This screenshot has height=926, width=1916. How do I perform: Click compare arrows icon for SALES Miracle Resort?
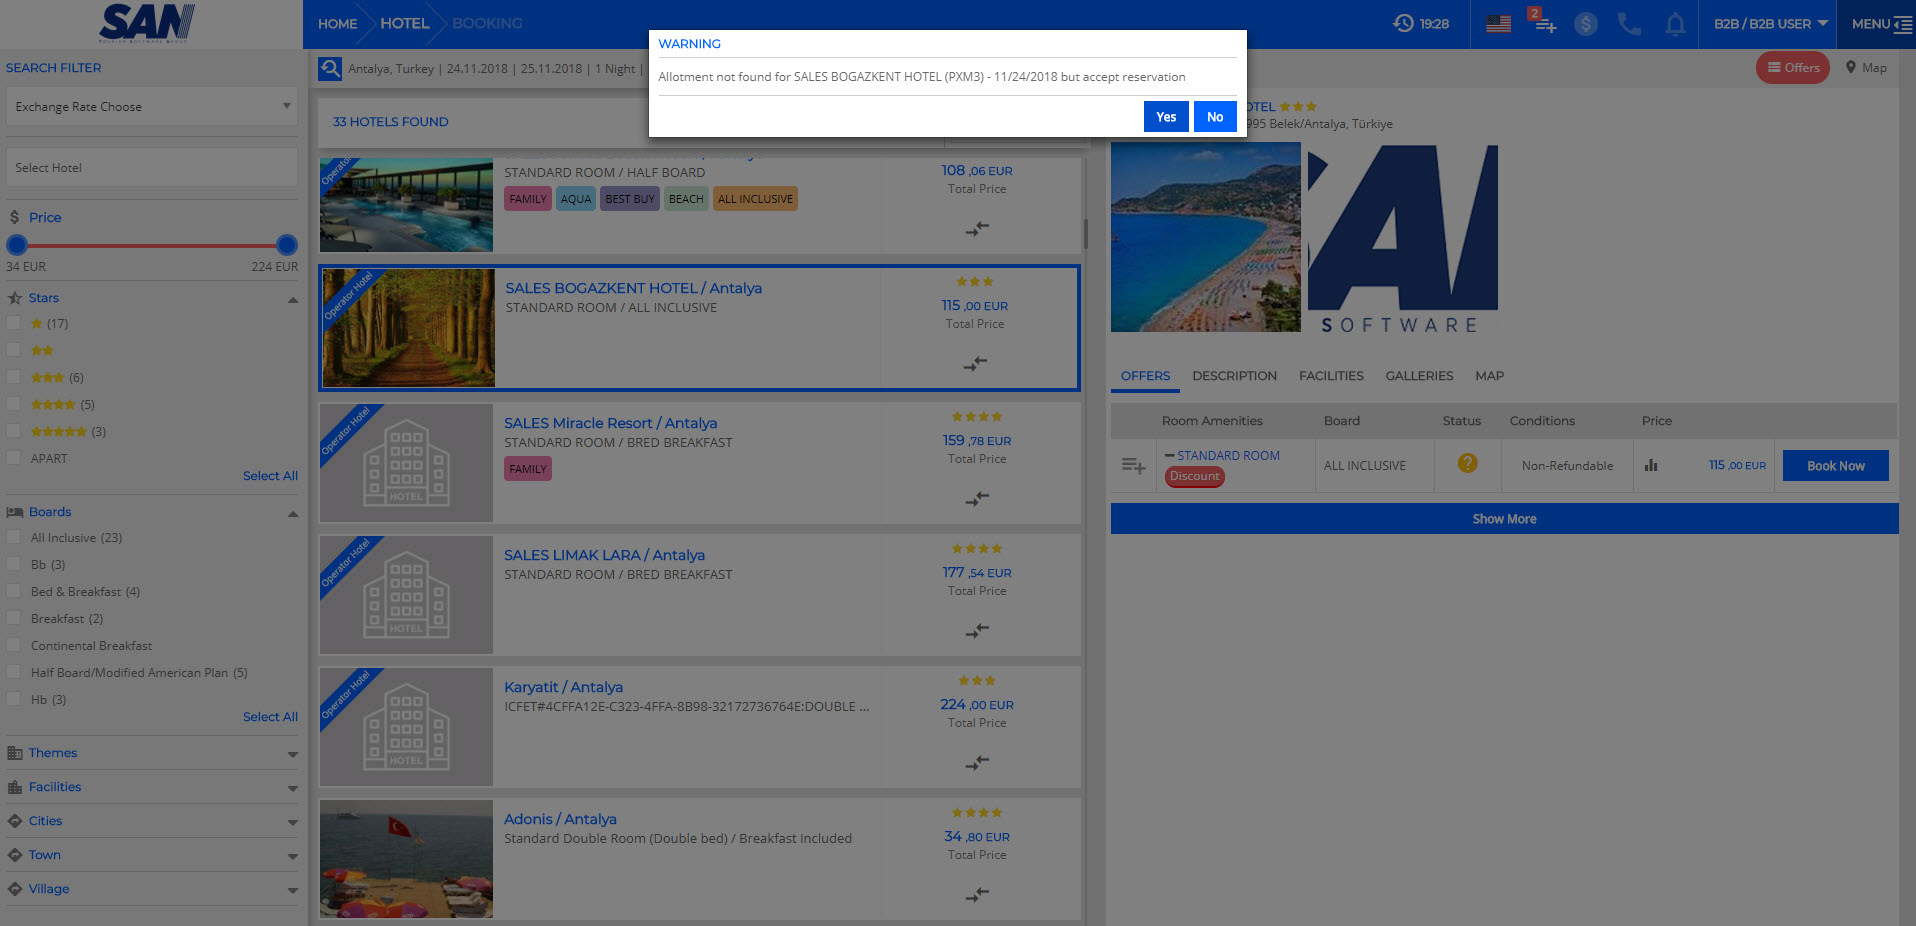(x=977, y=498)
